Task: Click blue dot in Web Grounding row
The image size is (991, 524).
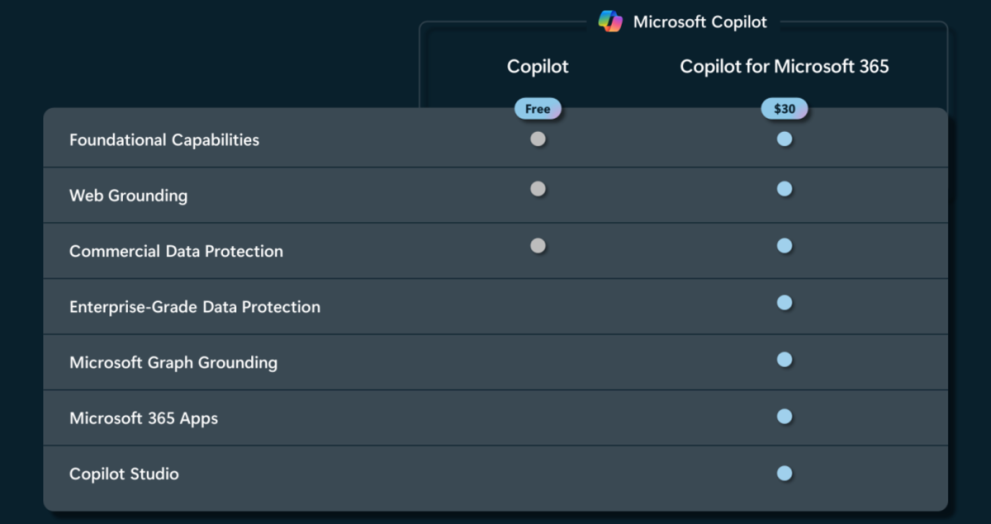Action: pyautogui.click(x=785, y=188)
